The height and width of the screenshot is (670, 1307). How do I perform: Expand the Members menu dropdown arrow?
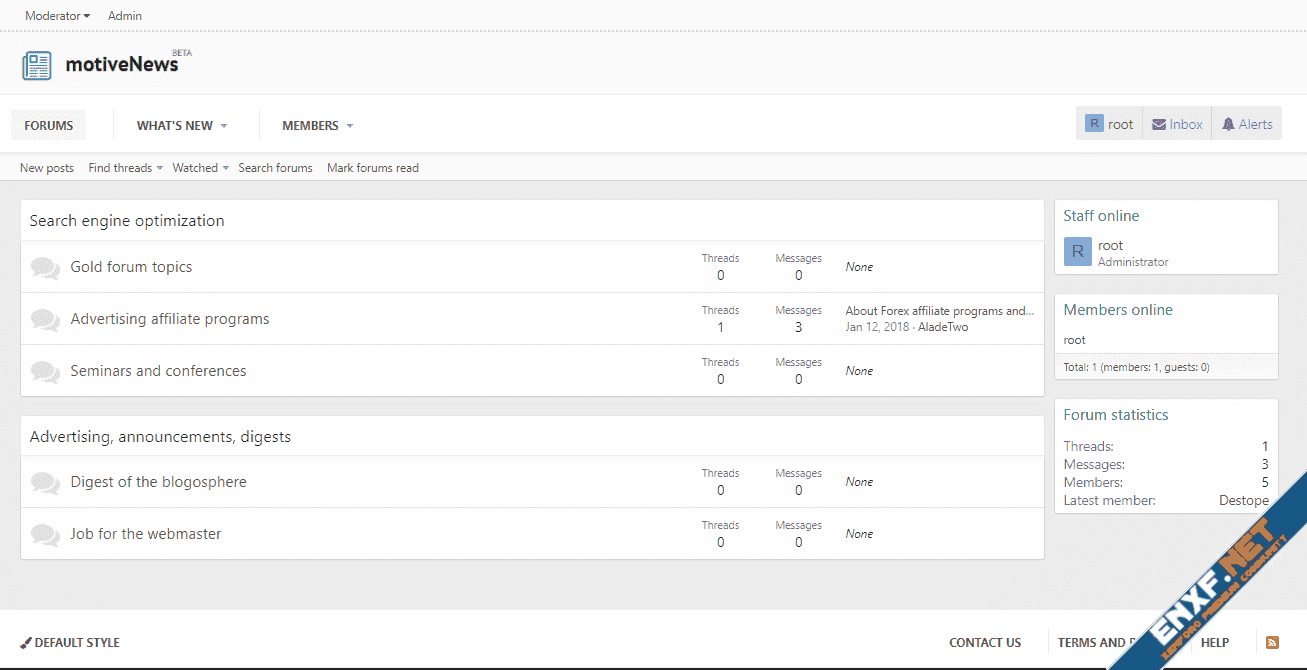(350, 126)
